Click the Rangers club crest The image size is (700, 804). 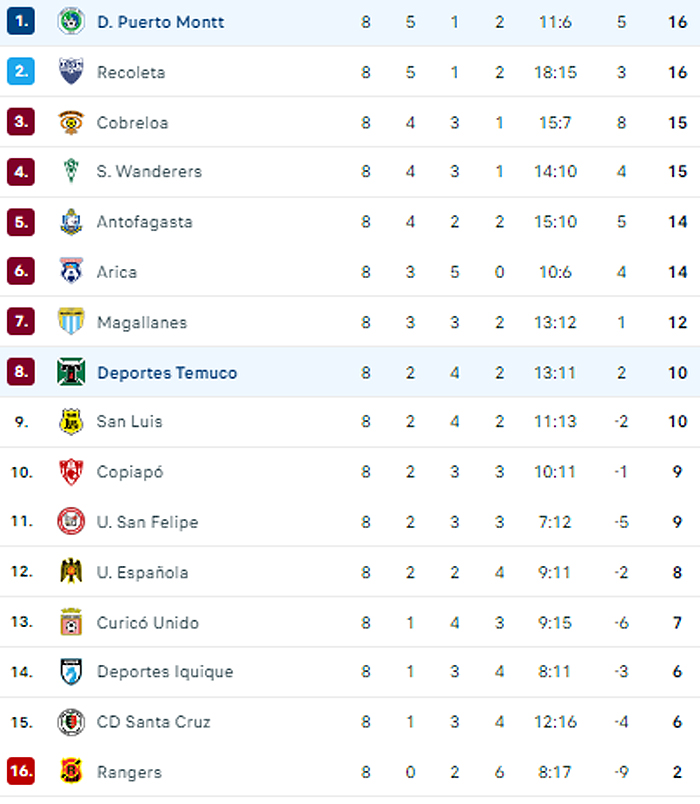click(x=72, y=772)
